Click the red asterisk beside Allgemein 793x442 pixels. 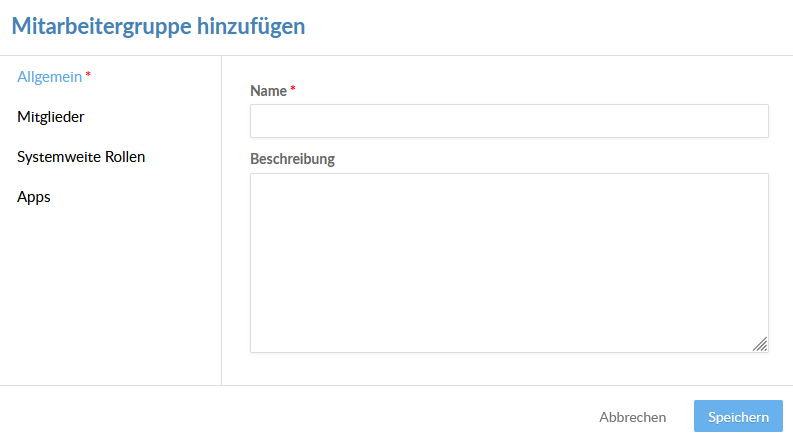pos(88,74)
